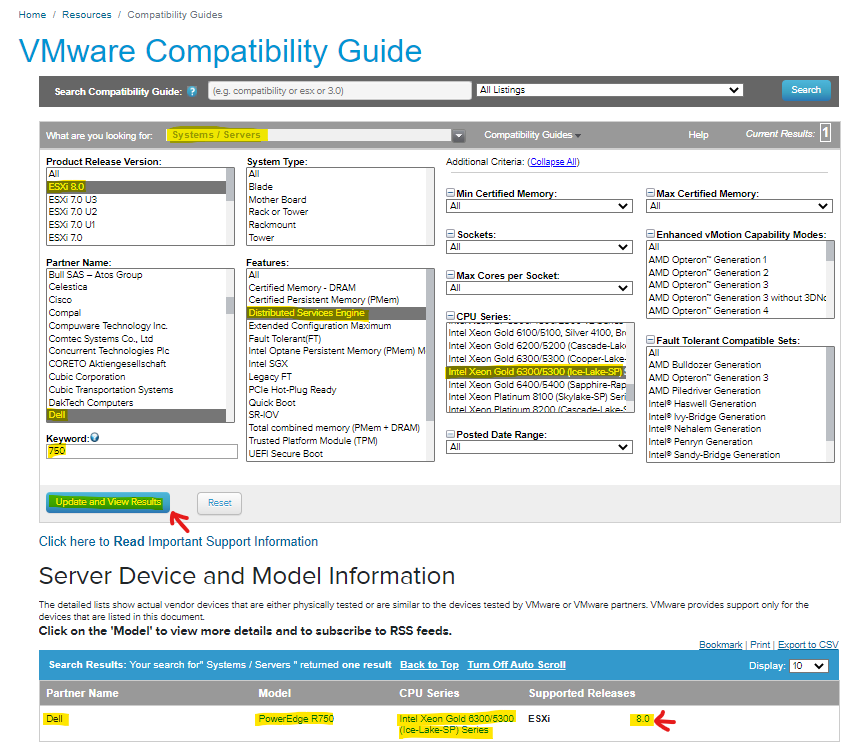Click the Collapse All link
Viewport: 864px width, 751px height.
[x=554, y=162]
